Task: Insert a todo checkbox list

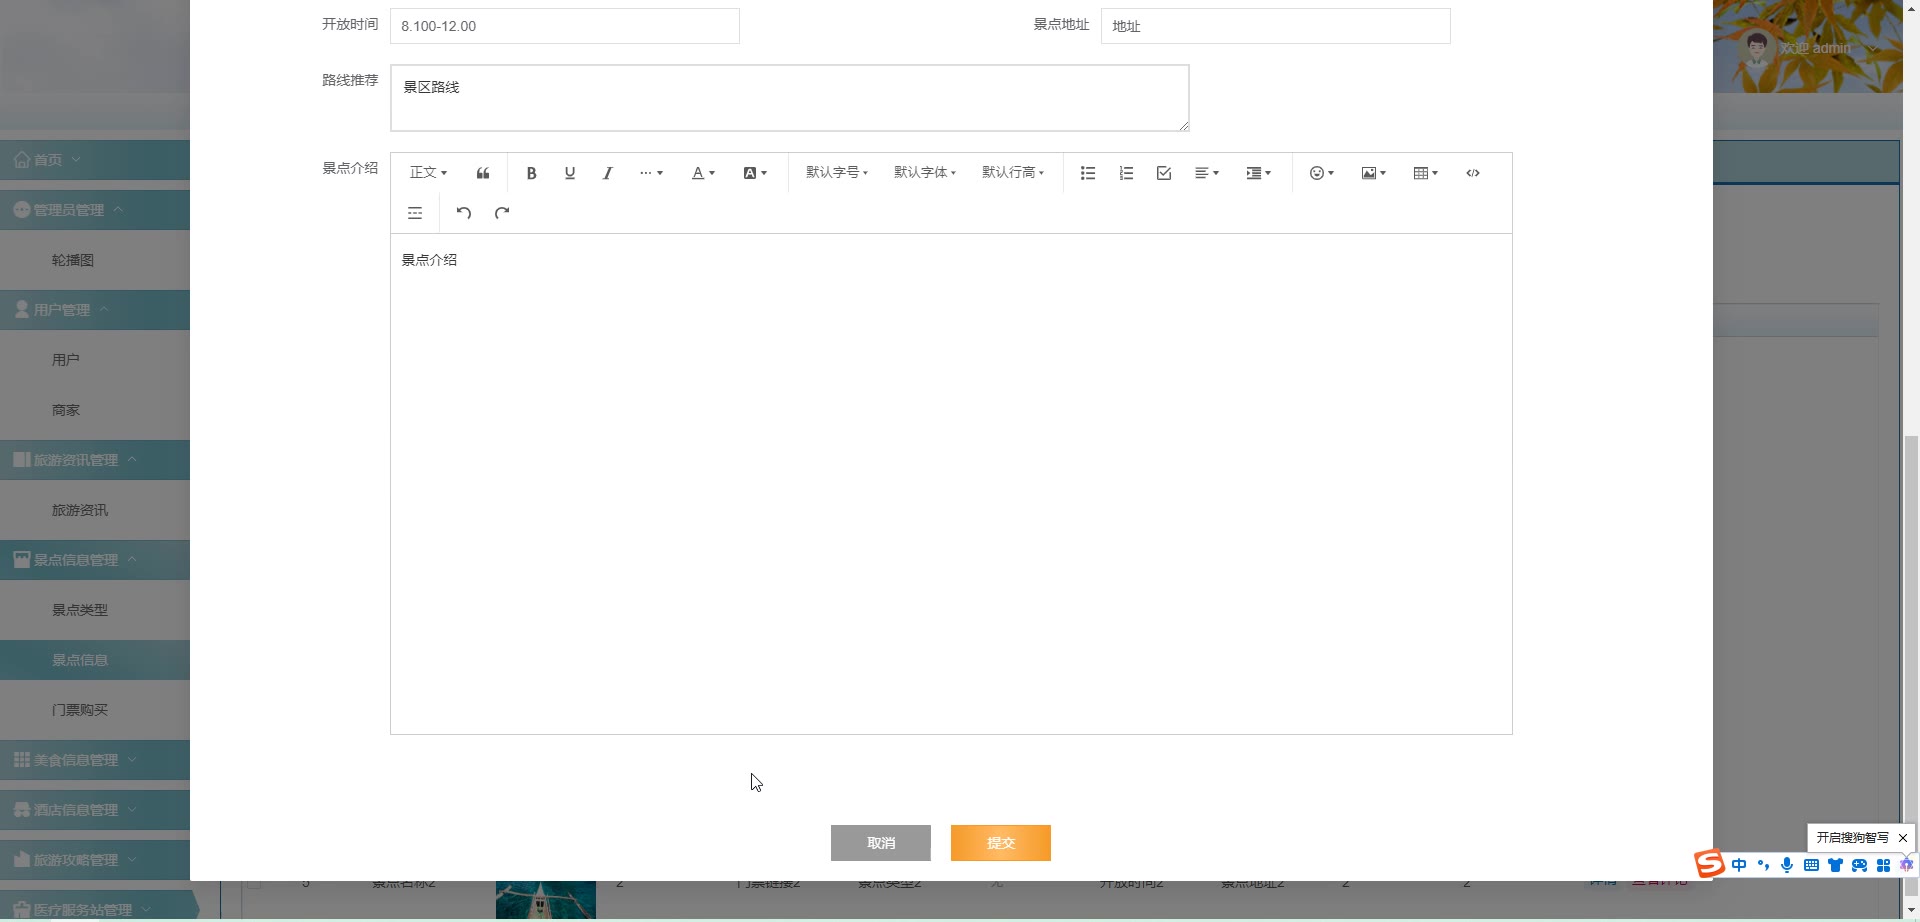Action: 1164,173
